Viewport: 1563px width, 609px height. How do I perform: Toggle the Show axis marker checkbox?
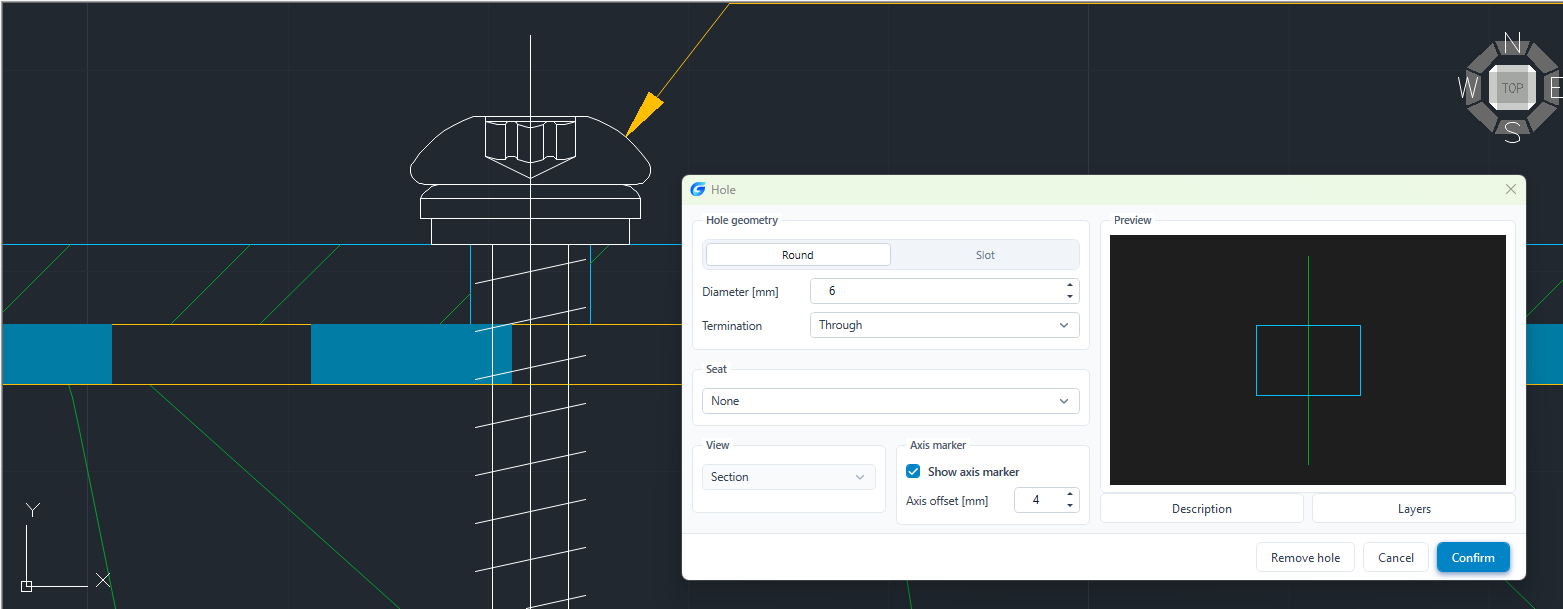click(x=913, y=472)
